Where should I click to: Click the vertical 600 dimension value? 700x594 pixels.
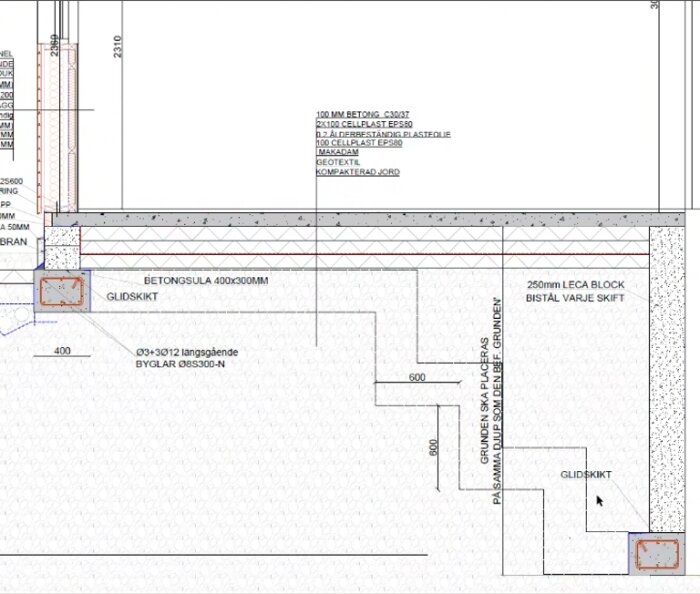point(433,448)
